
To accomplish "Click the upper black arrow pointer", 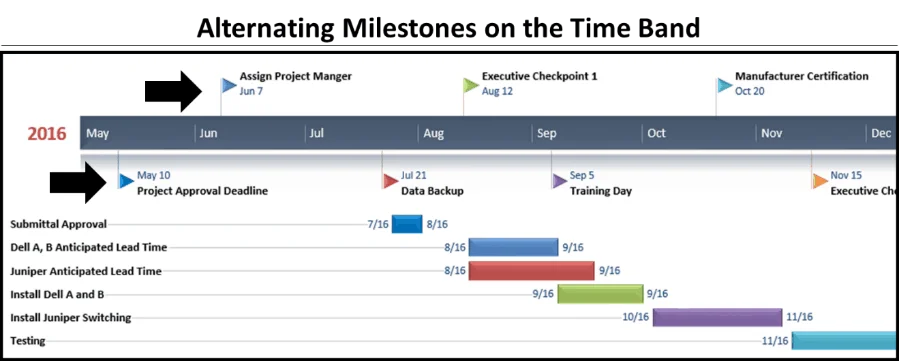I will pyautogui.click(x=173, y=91).
